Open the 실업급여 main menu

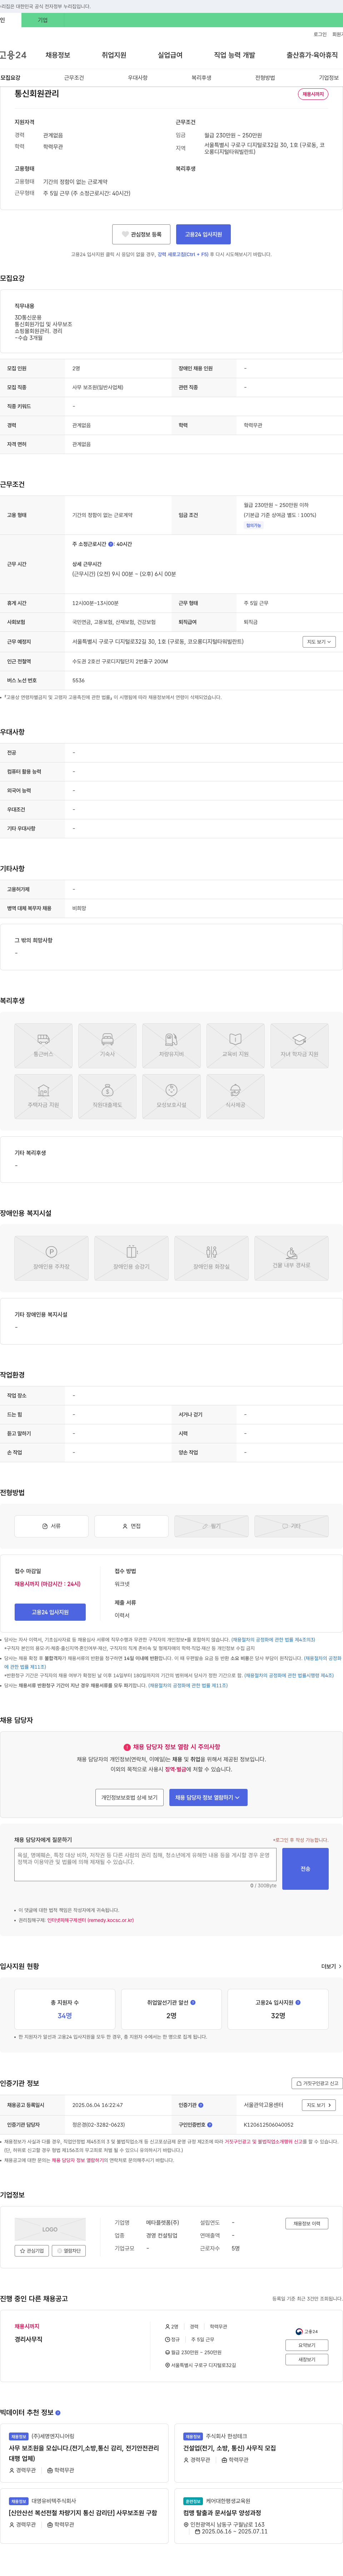click(170, 55)
